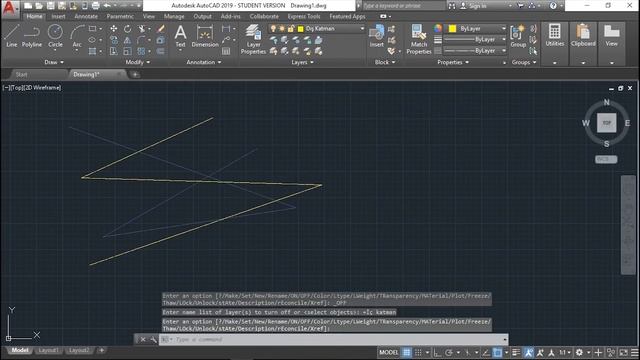Toggle drawing grid display in status bar

[407, 352]
